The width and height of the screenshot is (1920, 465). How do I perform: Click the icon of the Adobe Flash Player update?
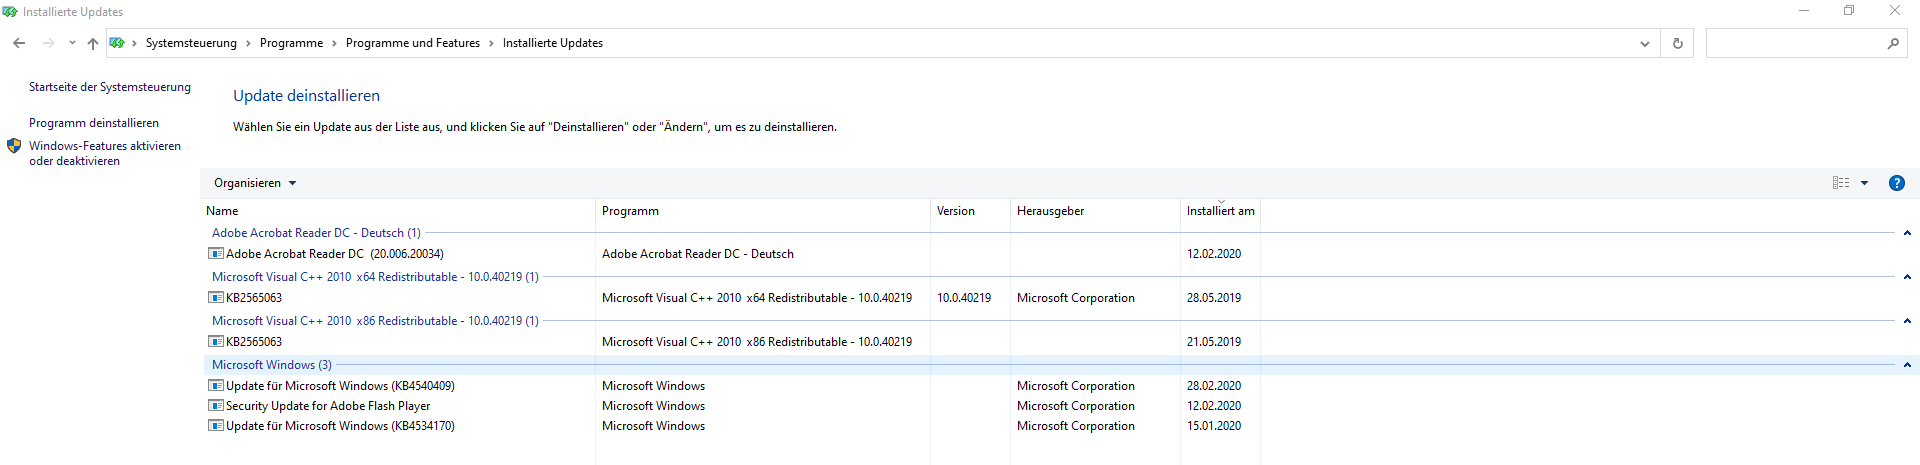[x=215, y=406]
